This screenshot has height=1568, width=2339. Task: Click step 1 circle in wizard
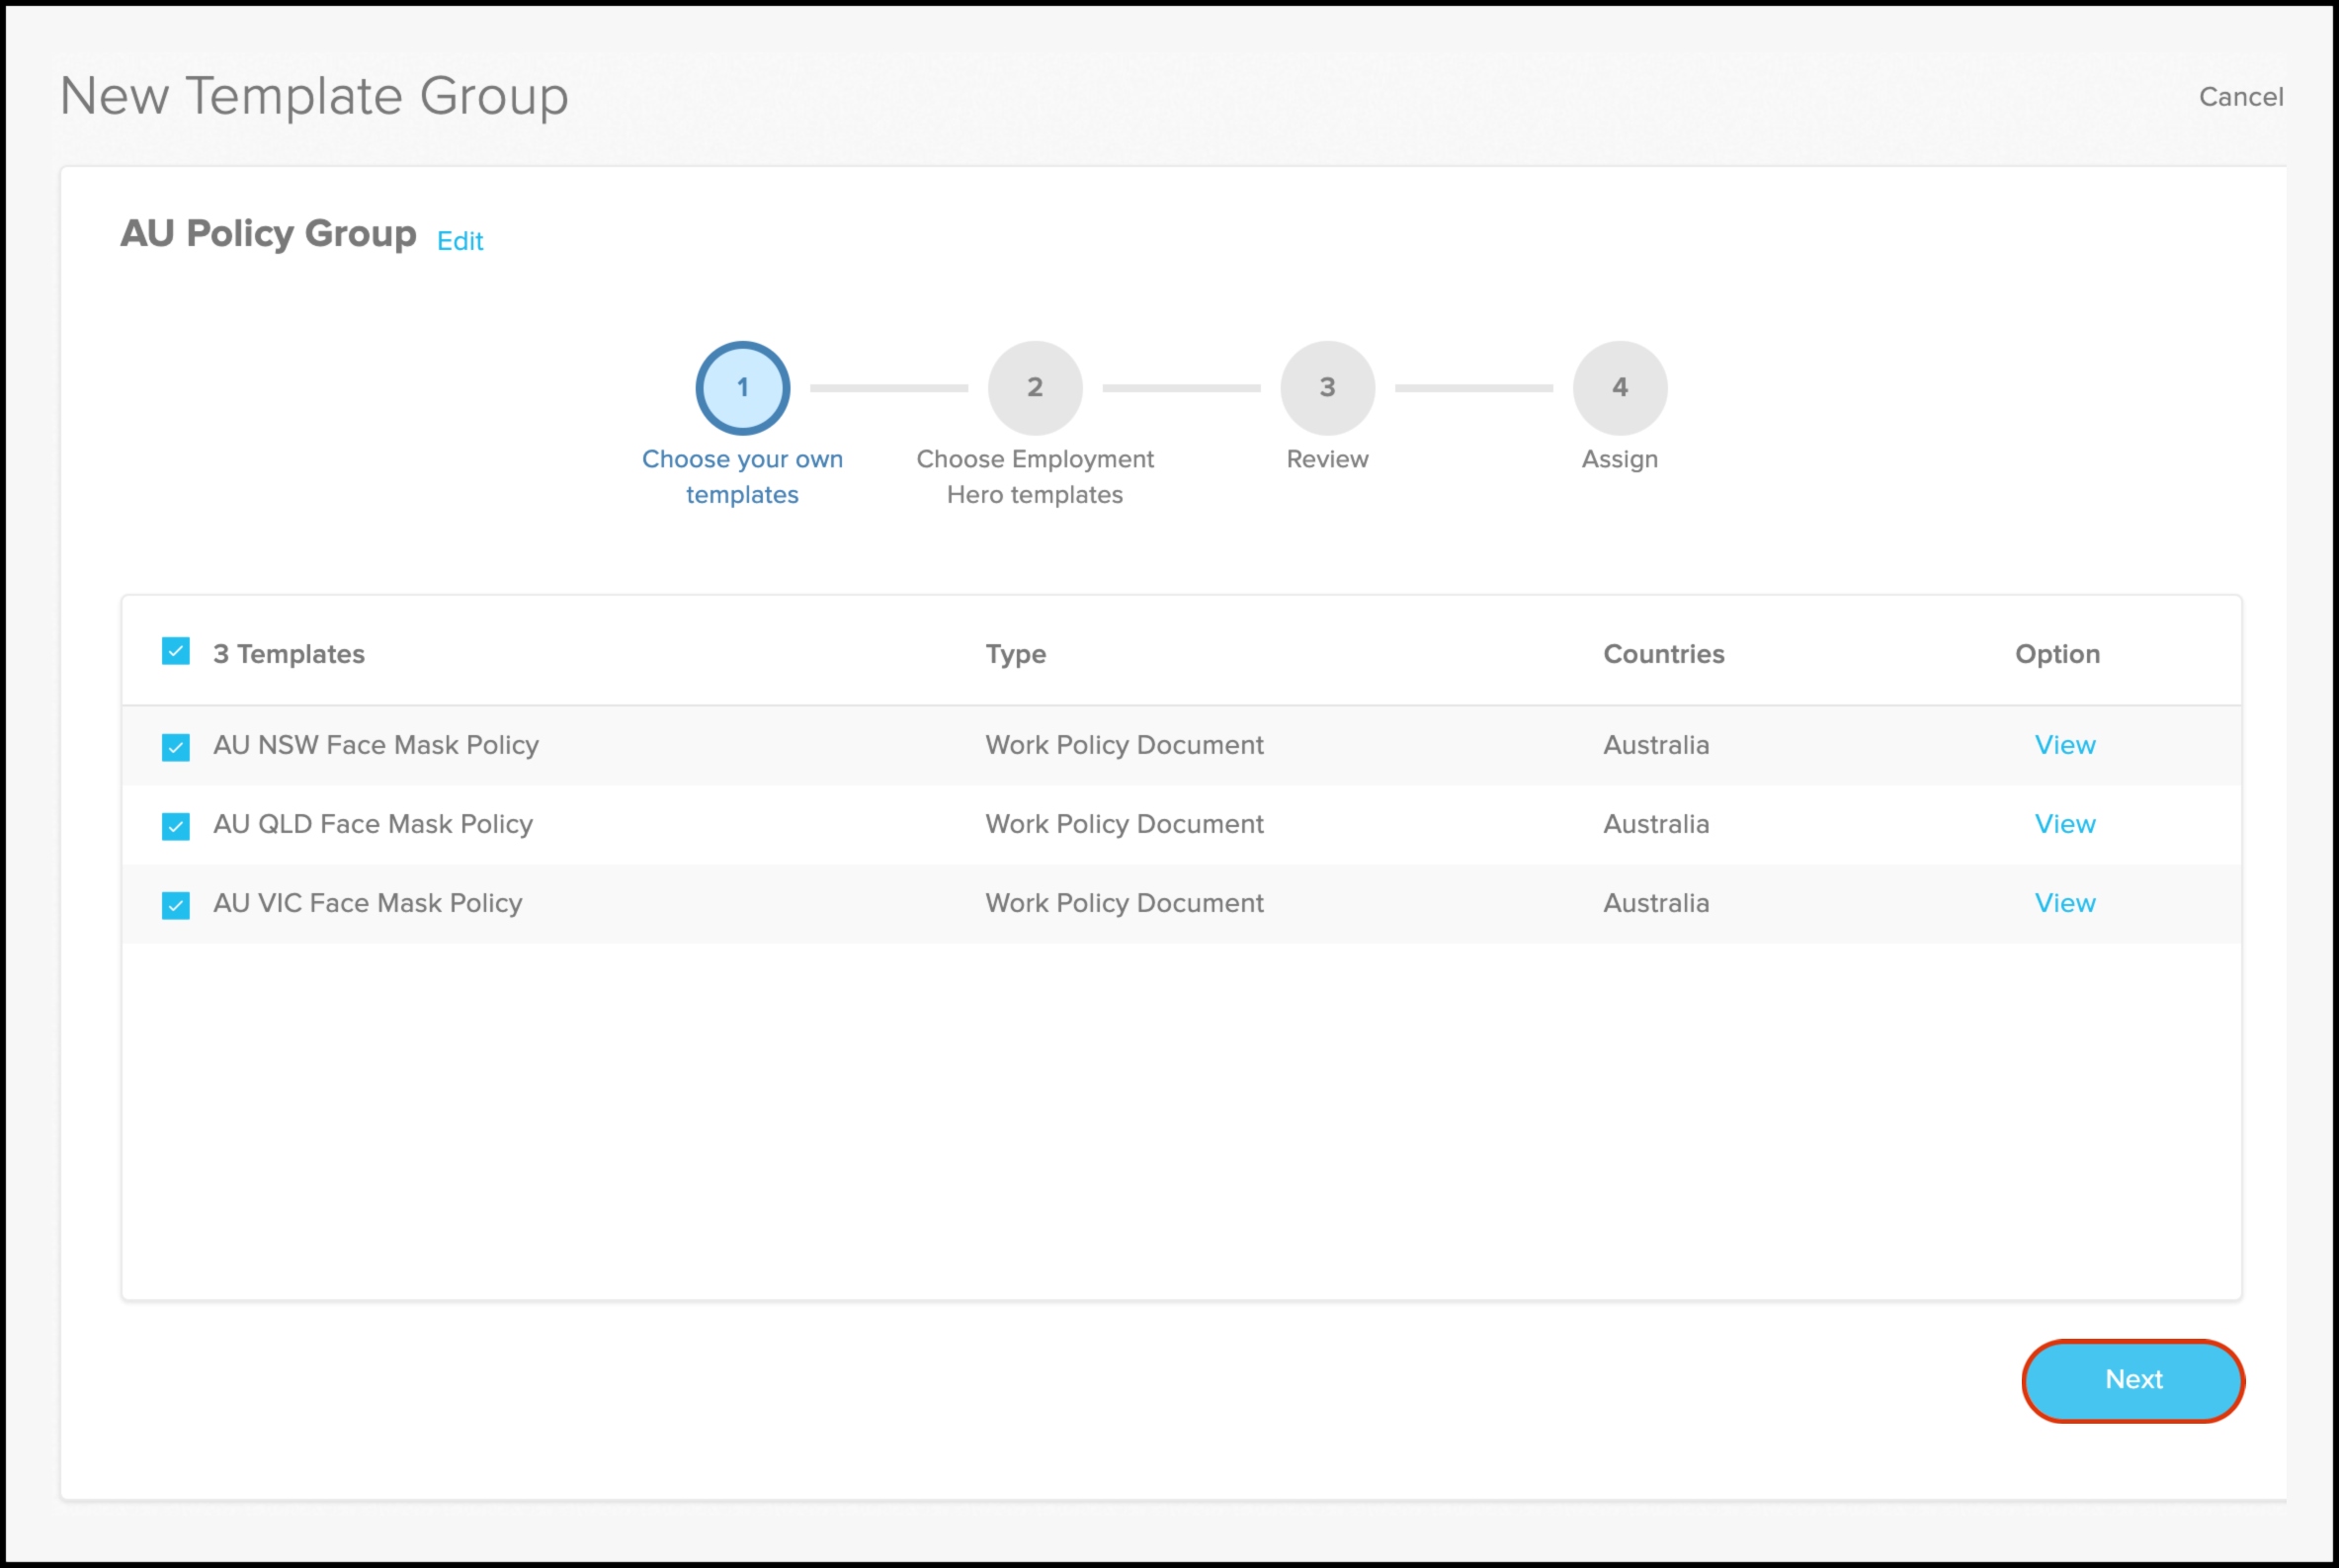[742, 388]
